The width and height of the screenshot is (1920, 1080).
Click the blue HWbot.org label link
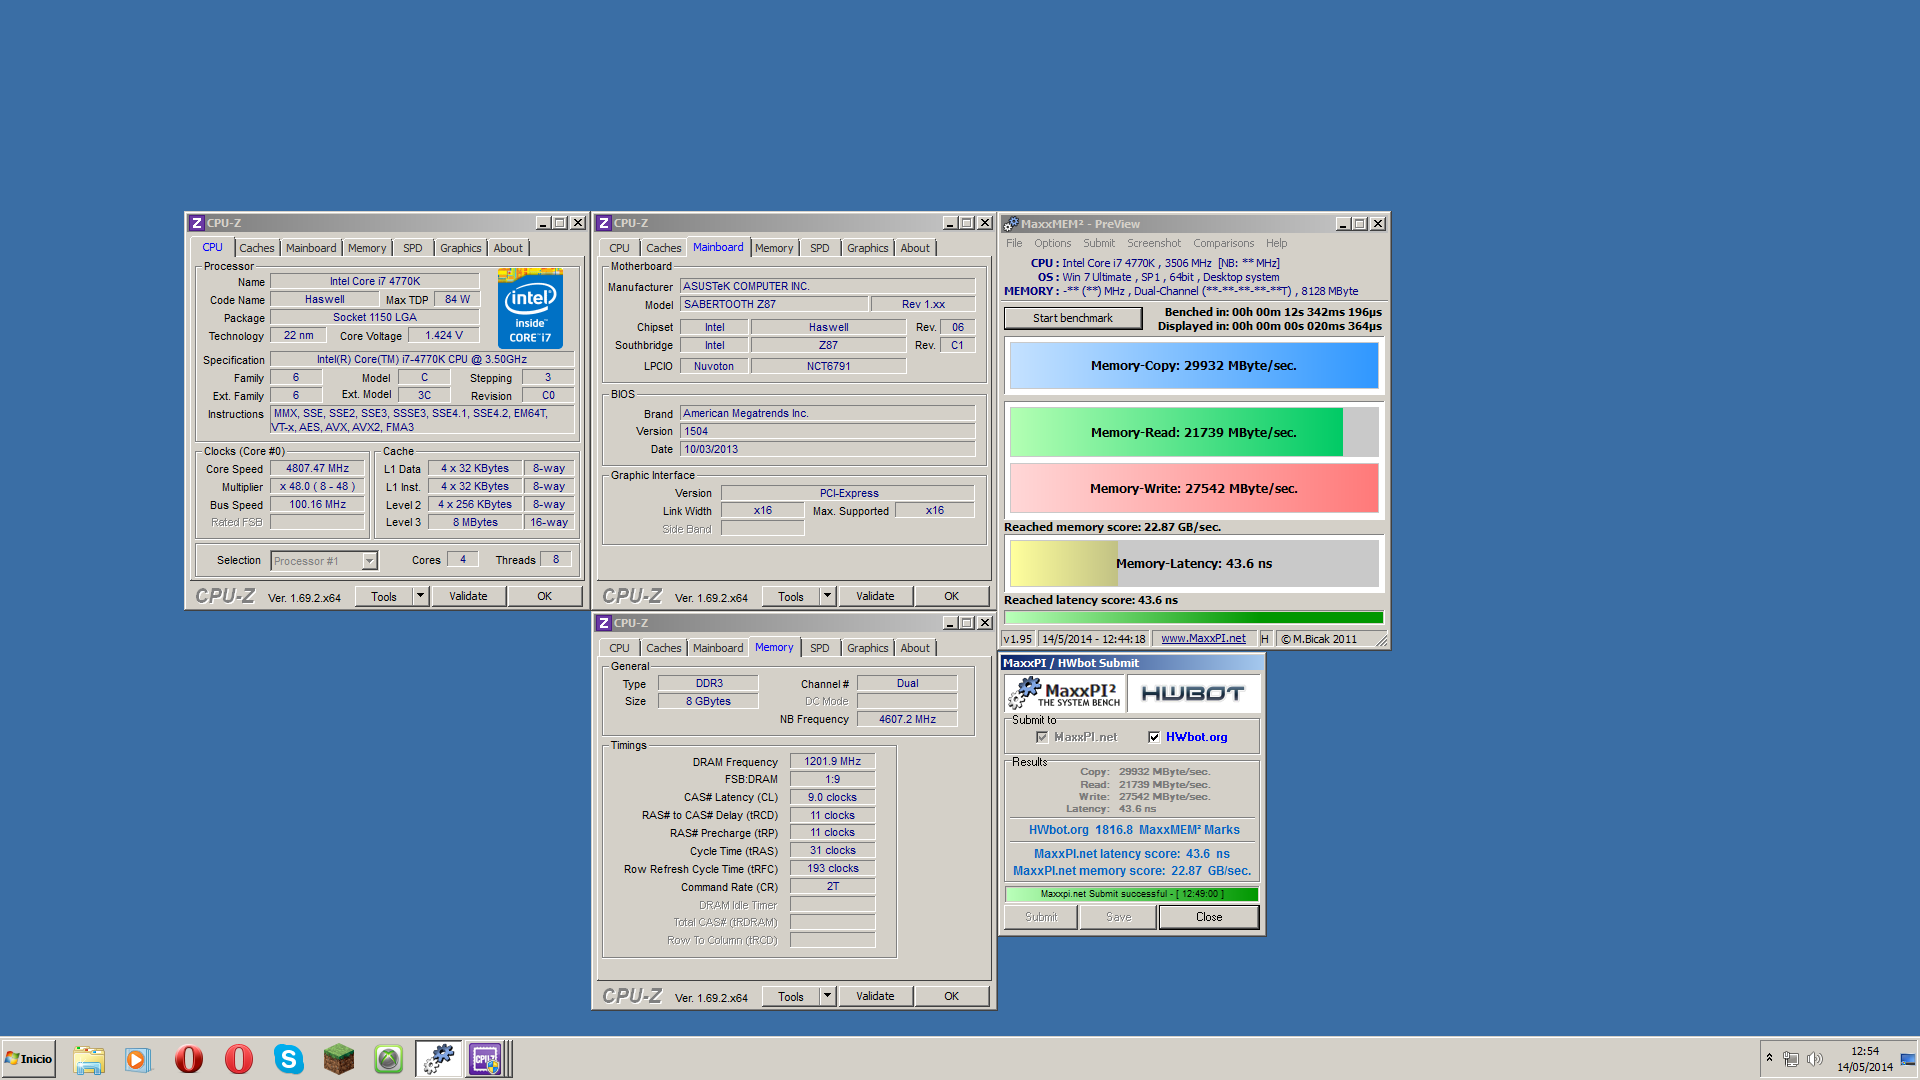pyautogui.click(x=1196, y=737)
